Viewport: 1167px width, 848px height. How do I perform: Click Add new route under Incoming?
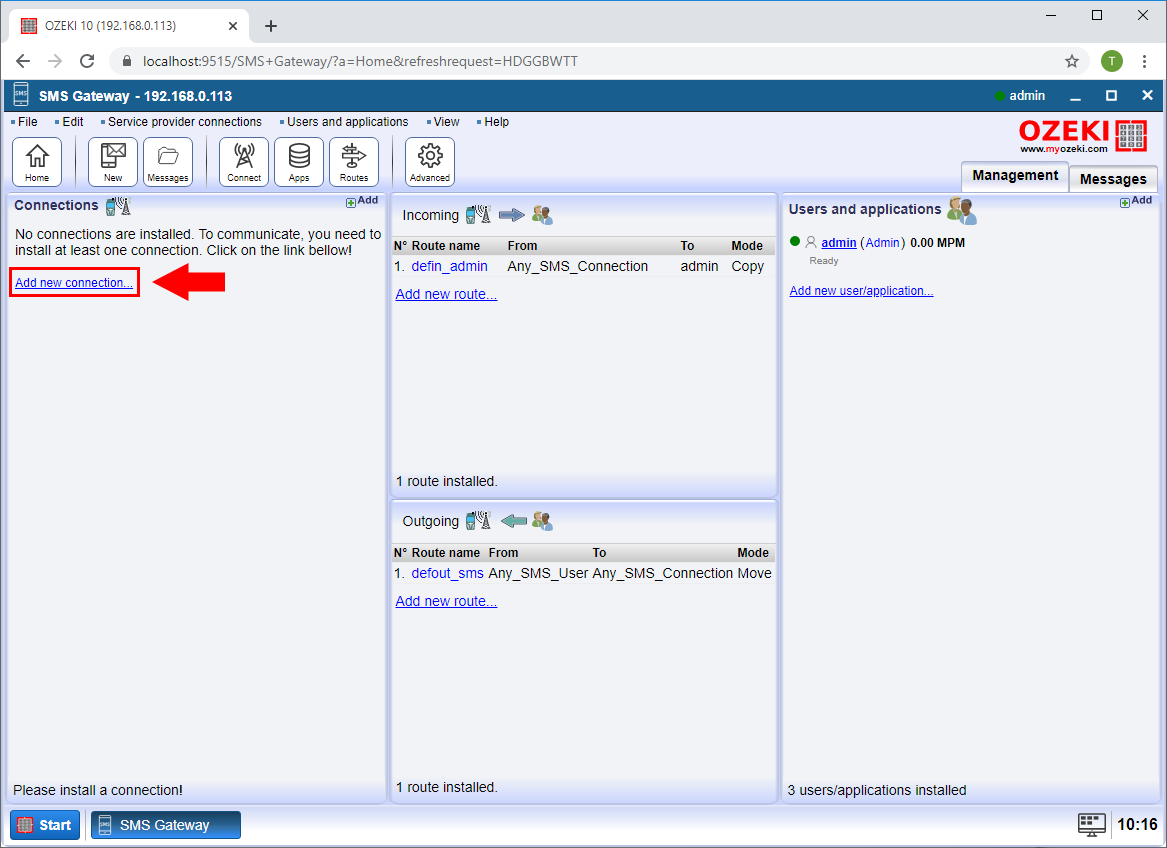click(446, 294)
